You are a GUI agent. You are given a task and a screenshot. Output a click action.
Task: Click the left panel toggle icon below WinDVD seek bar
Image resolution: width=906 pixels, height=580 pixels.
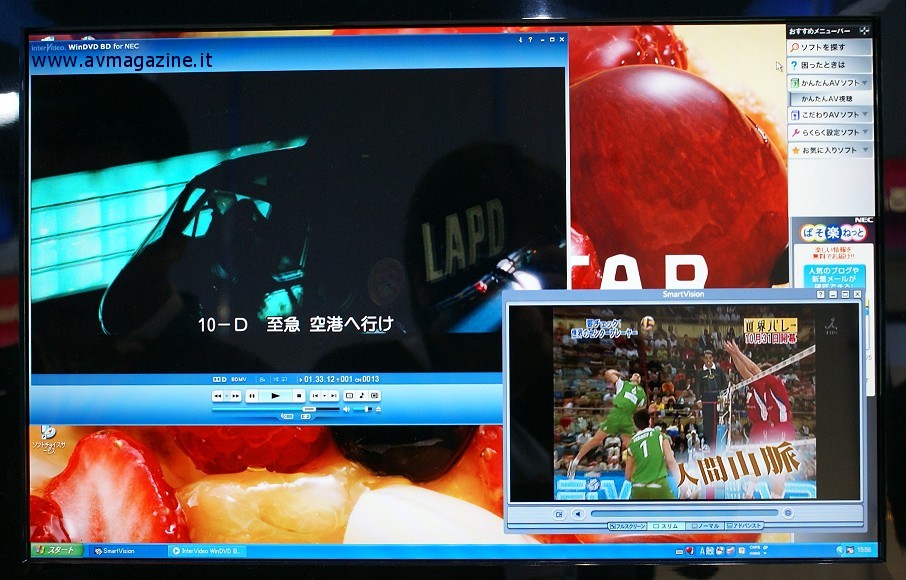[287, 416]
